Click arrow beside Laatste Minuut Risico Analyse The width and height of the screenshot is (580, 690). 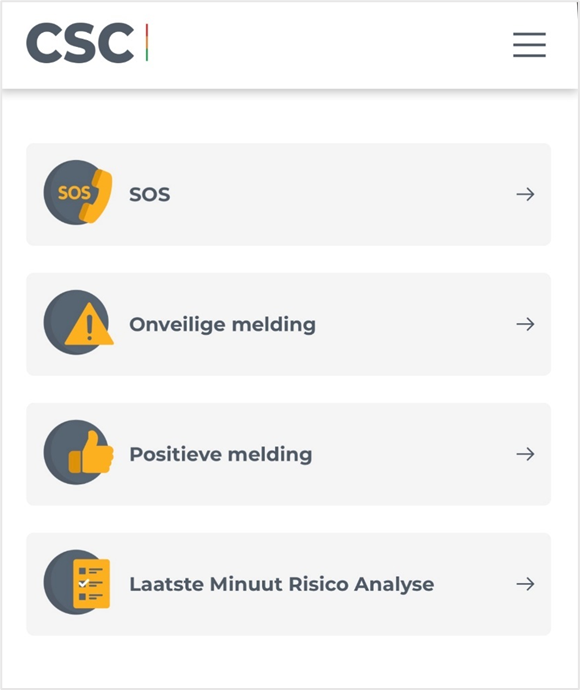[x=525, y=584]
